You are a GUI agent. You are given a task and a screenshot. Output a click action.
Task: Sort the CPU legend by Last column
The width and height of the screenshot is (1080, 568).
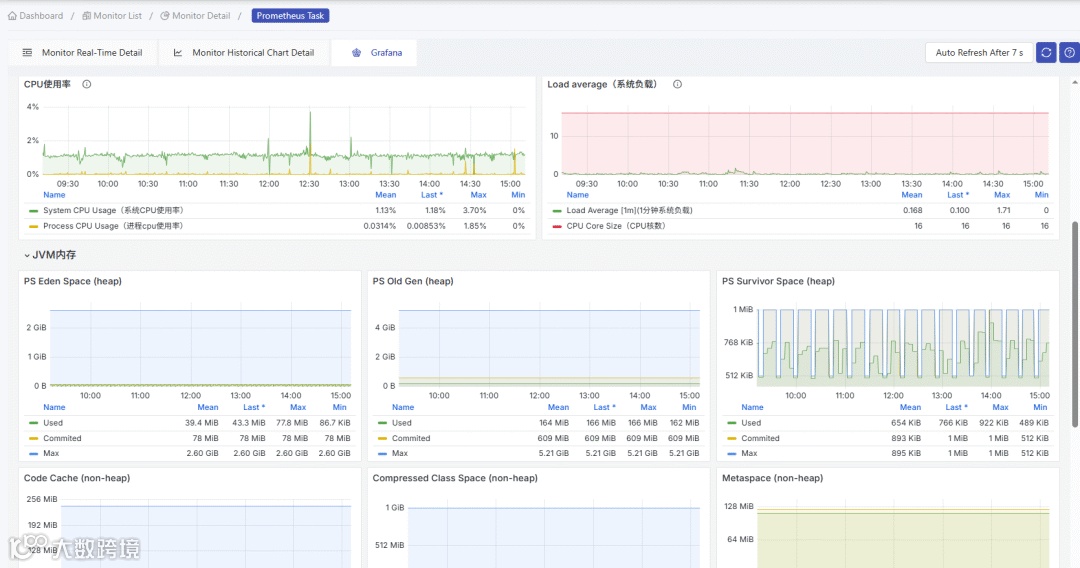pos(432,195)
